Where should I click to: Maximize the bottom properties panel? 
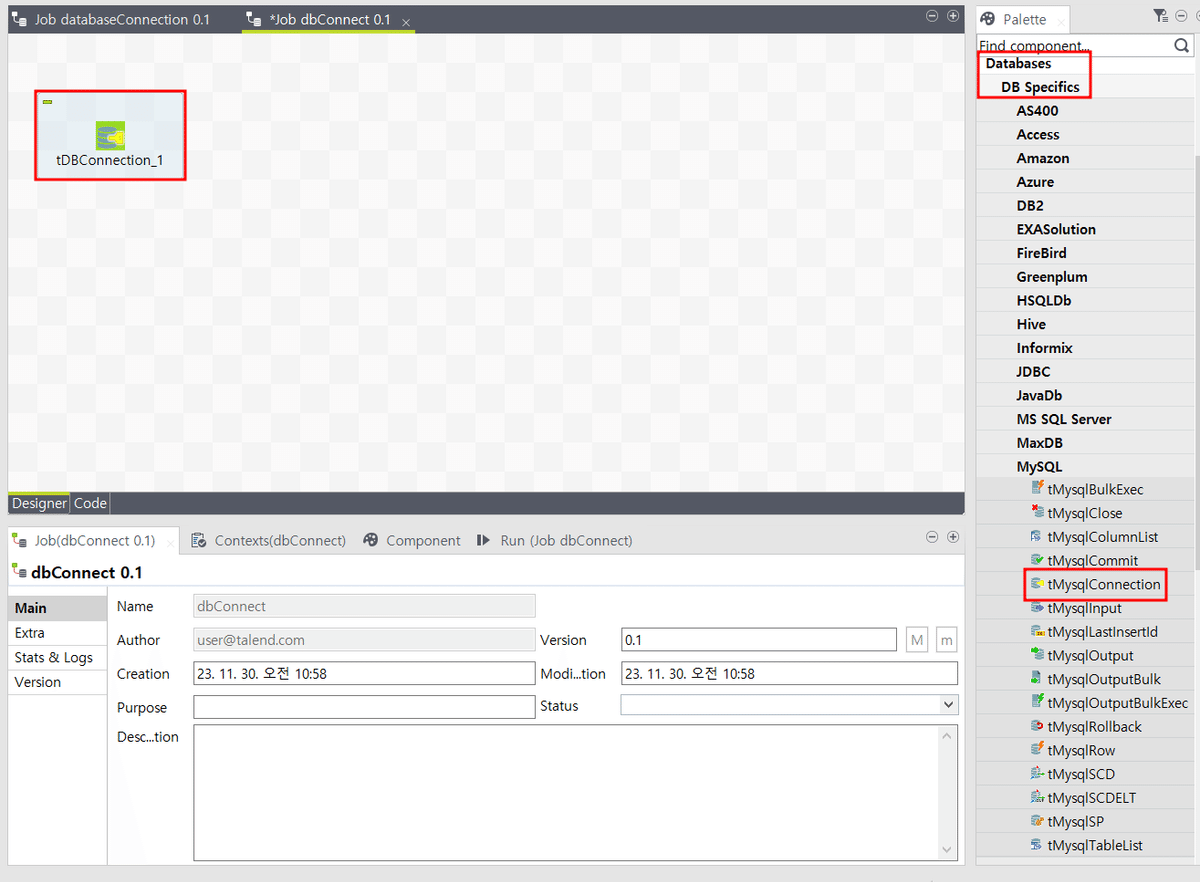[x=953, y=537]
